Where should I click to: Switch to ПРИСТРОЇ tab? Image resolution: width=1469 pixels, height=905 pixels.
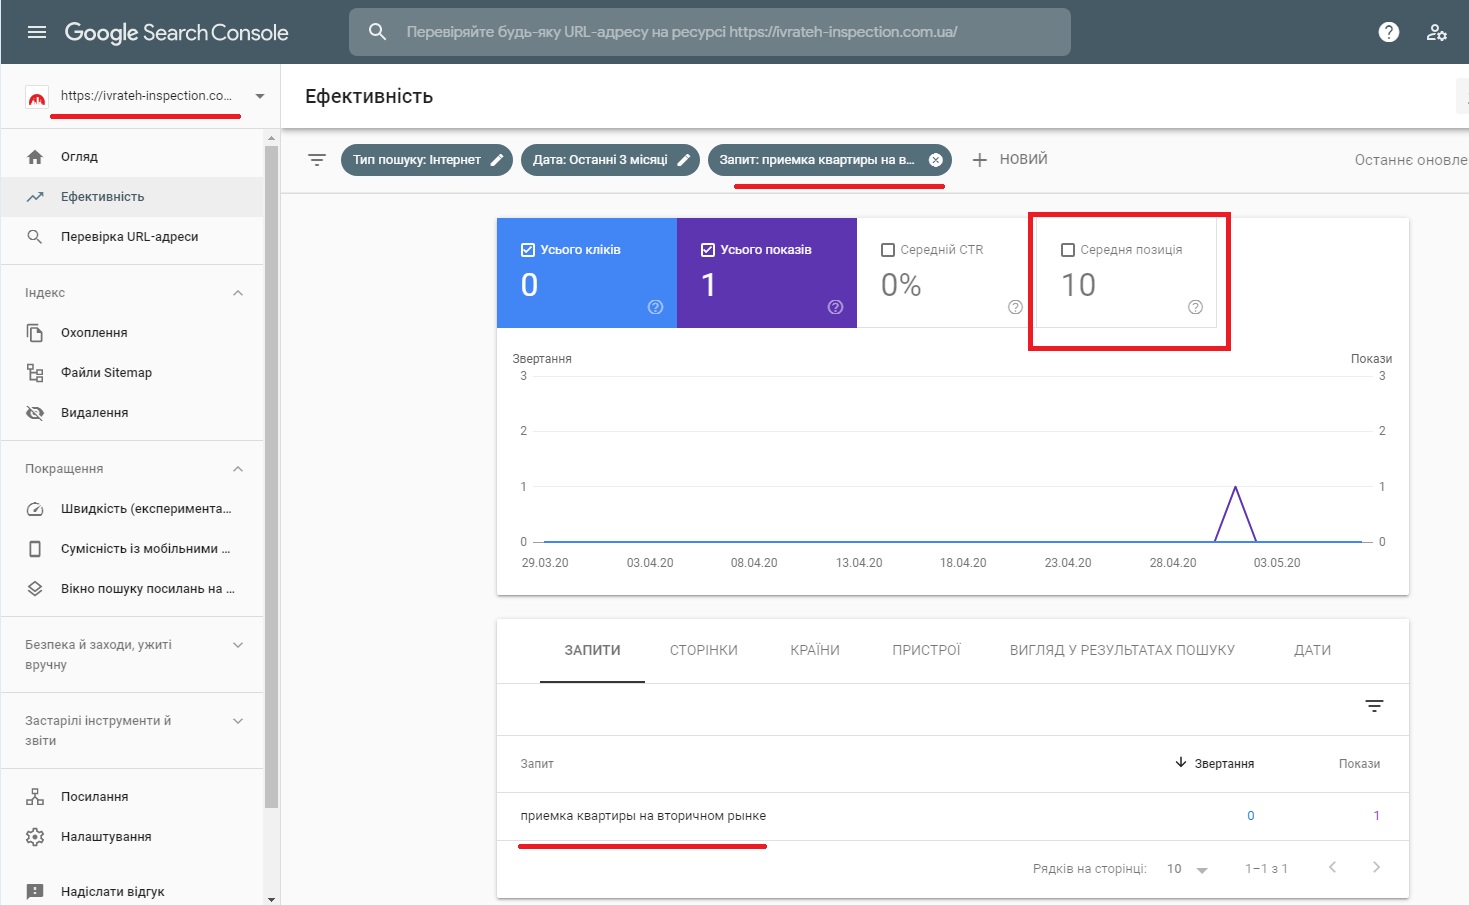(926, 650)
